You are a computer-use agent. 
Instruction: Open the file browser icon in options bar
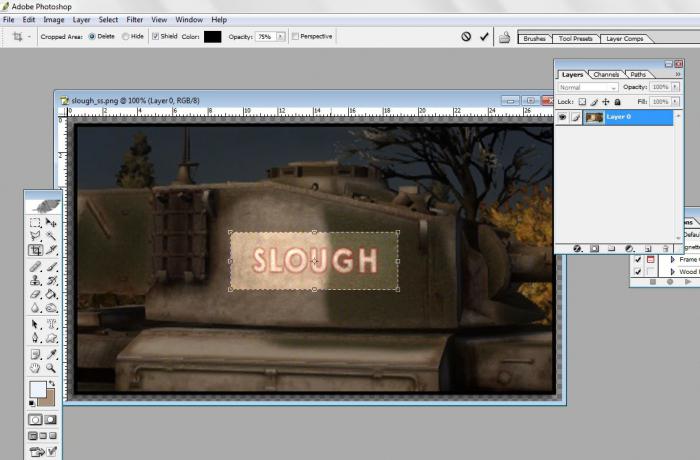pyautogui.click(x=504, y=37)
